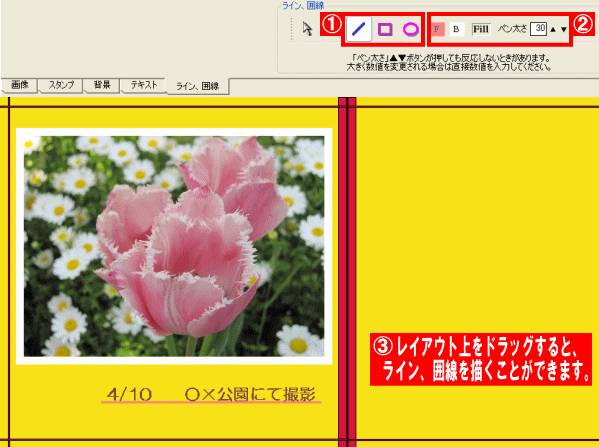This screenshot has width=599, height=447.
Task: Open the スタンプ tab
Action: pyautogui.click(x=61, y=85)
